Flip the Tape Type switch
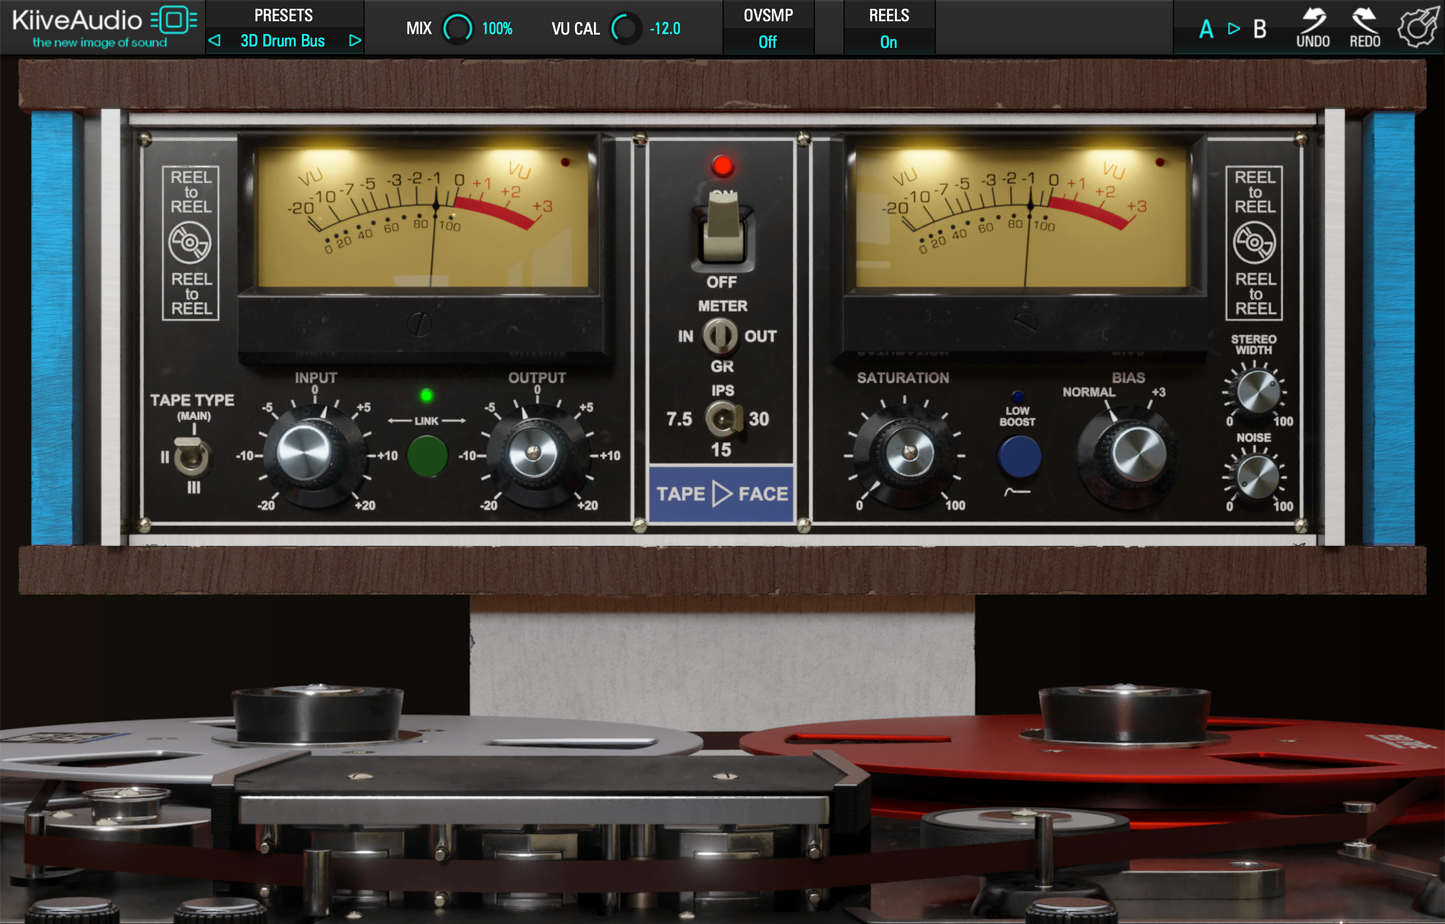 (192, 456)
